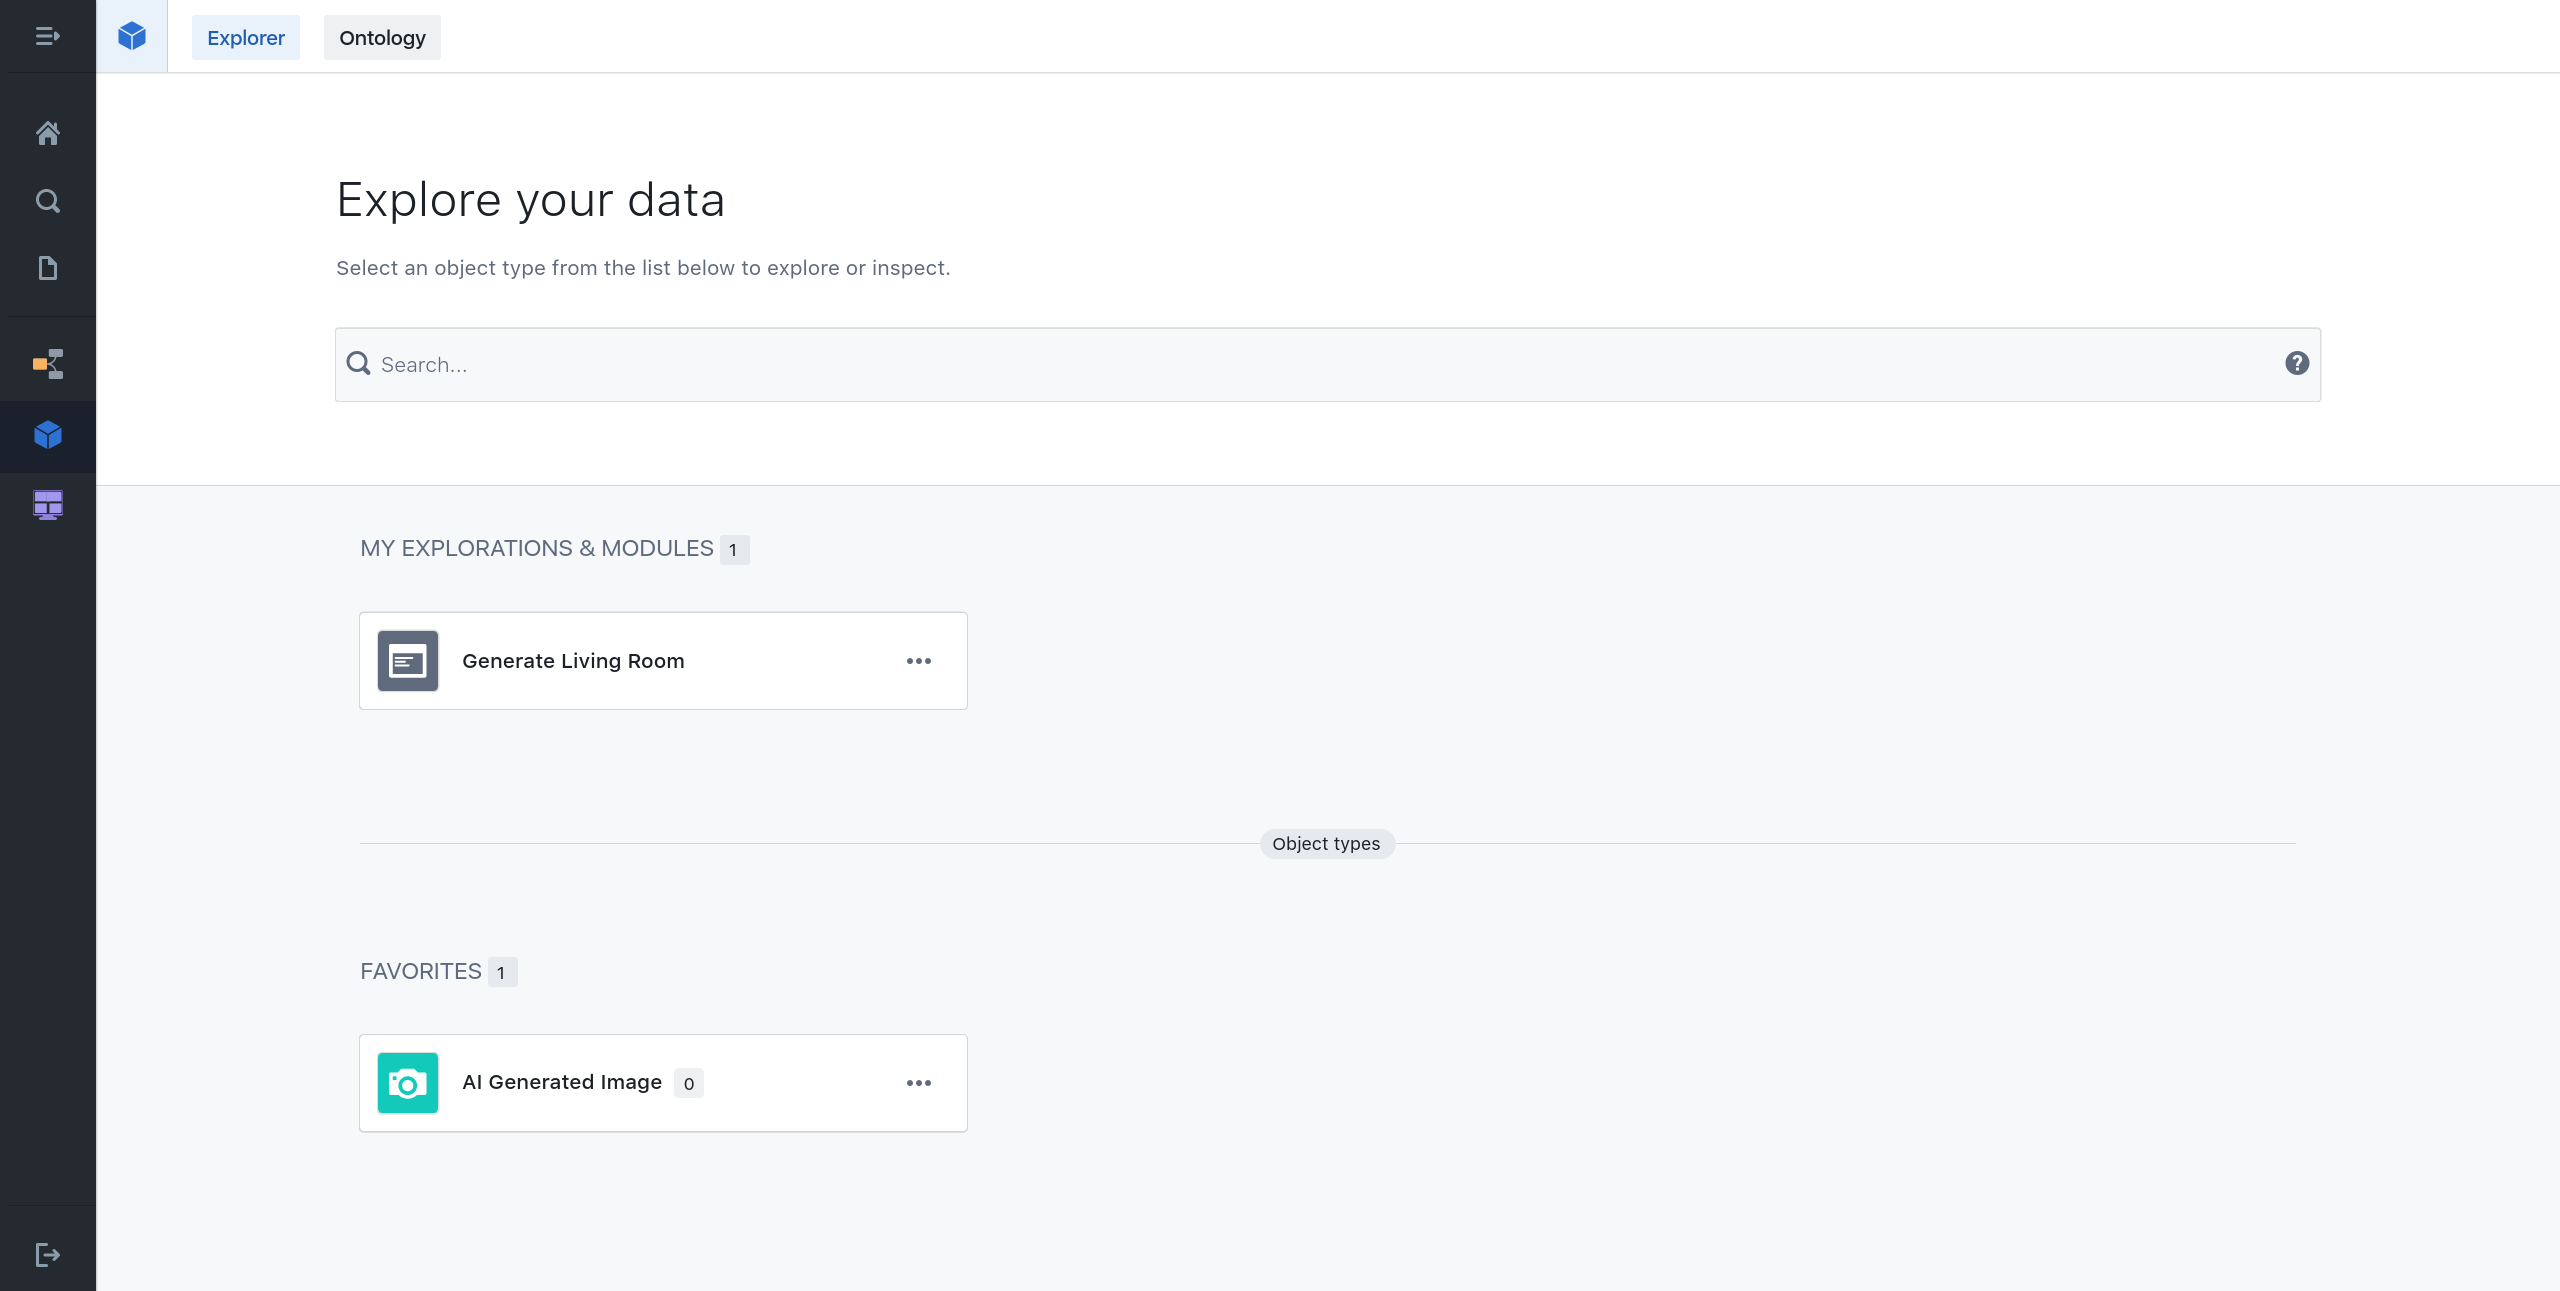
Task: Click the Favorites count badge
Action: click(502, 972)
